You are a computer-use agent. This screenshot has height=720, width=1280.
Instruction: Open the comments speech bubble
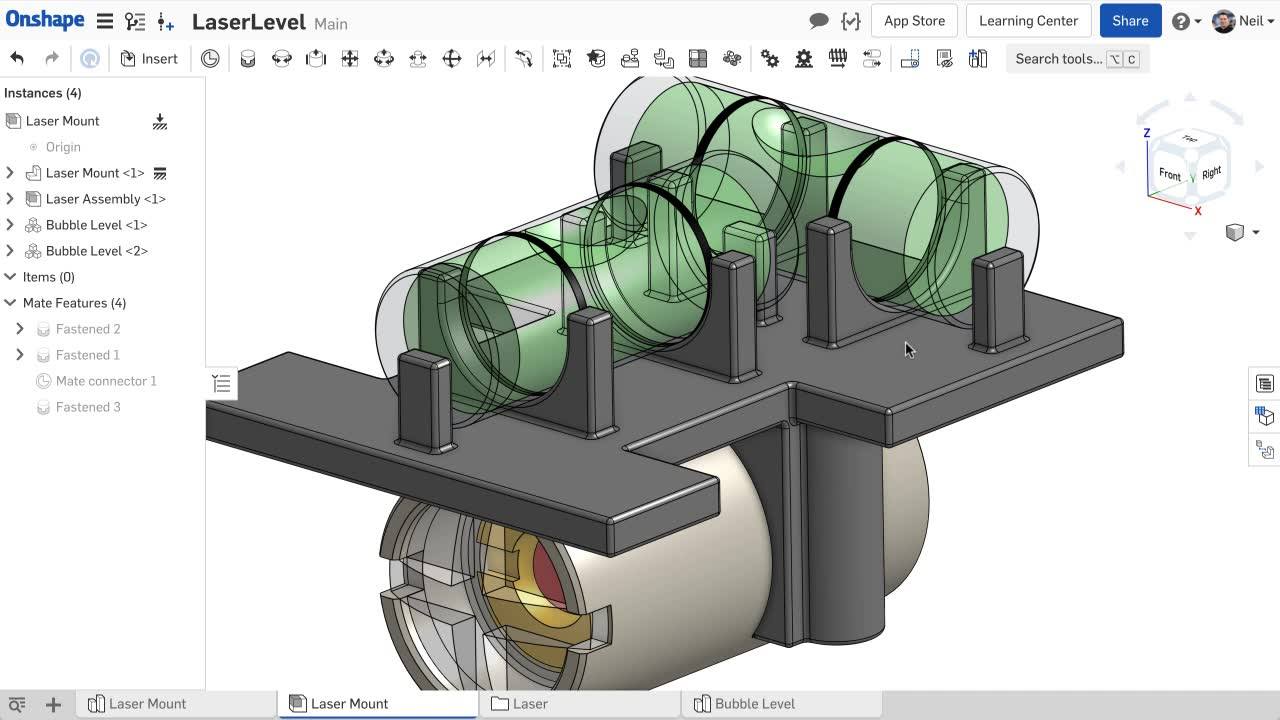pos(819,21)
